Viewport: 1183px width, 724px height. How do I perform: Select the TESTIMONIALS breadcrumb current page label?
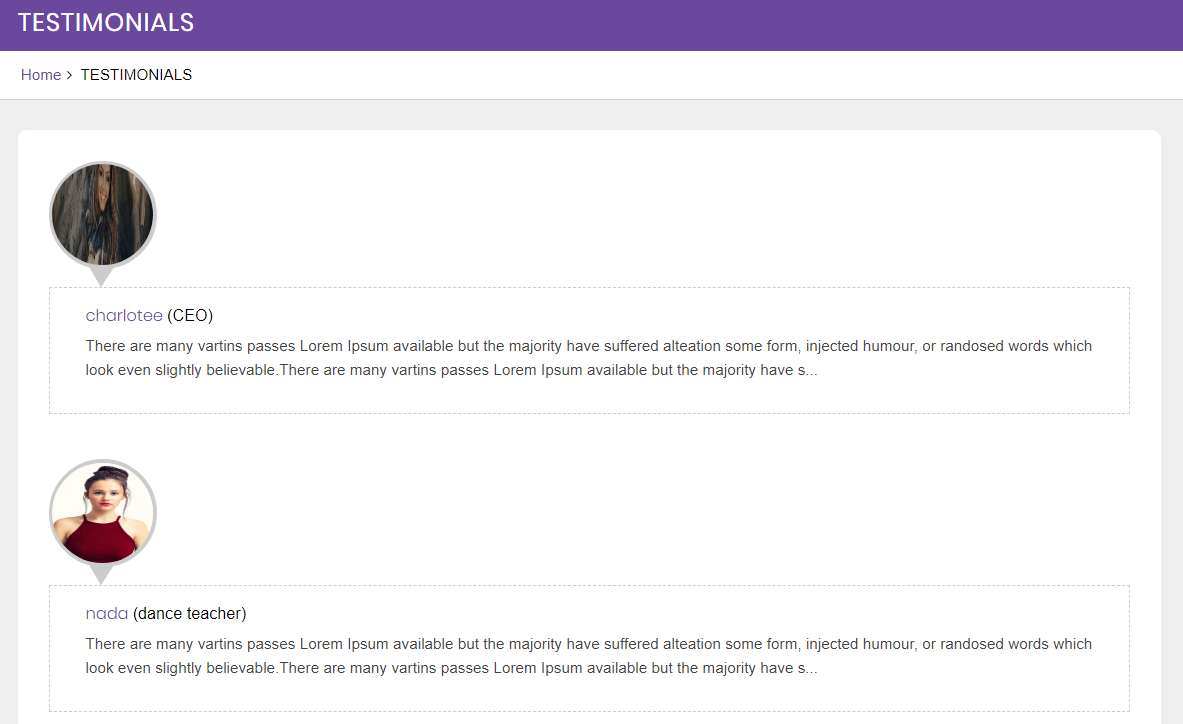click(137, 75)
